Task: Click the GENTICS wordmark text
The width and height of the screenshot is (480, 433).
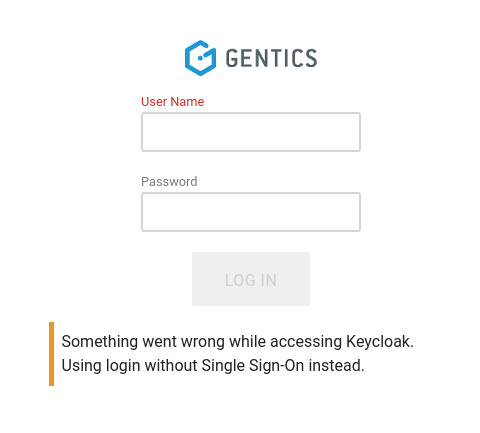Action: tap(271, 58)
